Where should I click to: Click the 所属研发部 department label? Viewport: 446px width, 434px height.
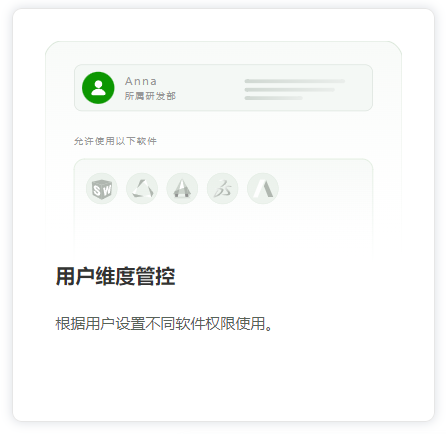point(150,96)
